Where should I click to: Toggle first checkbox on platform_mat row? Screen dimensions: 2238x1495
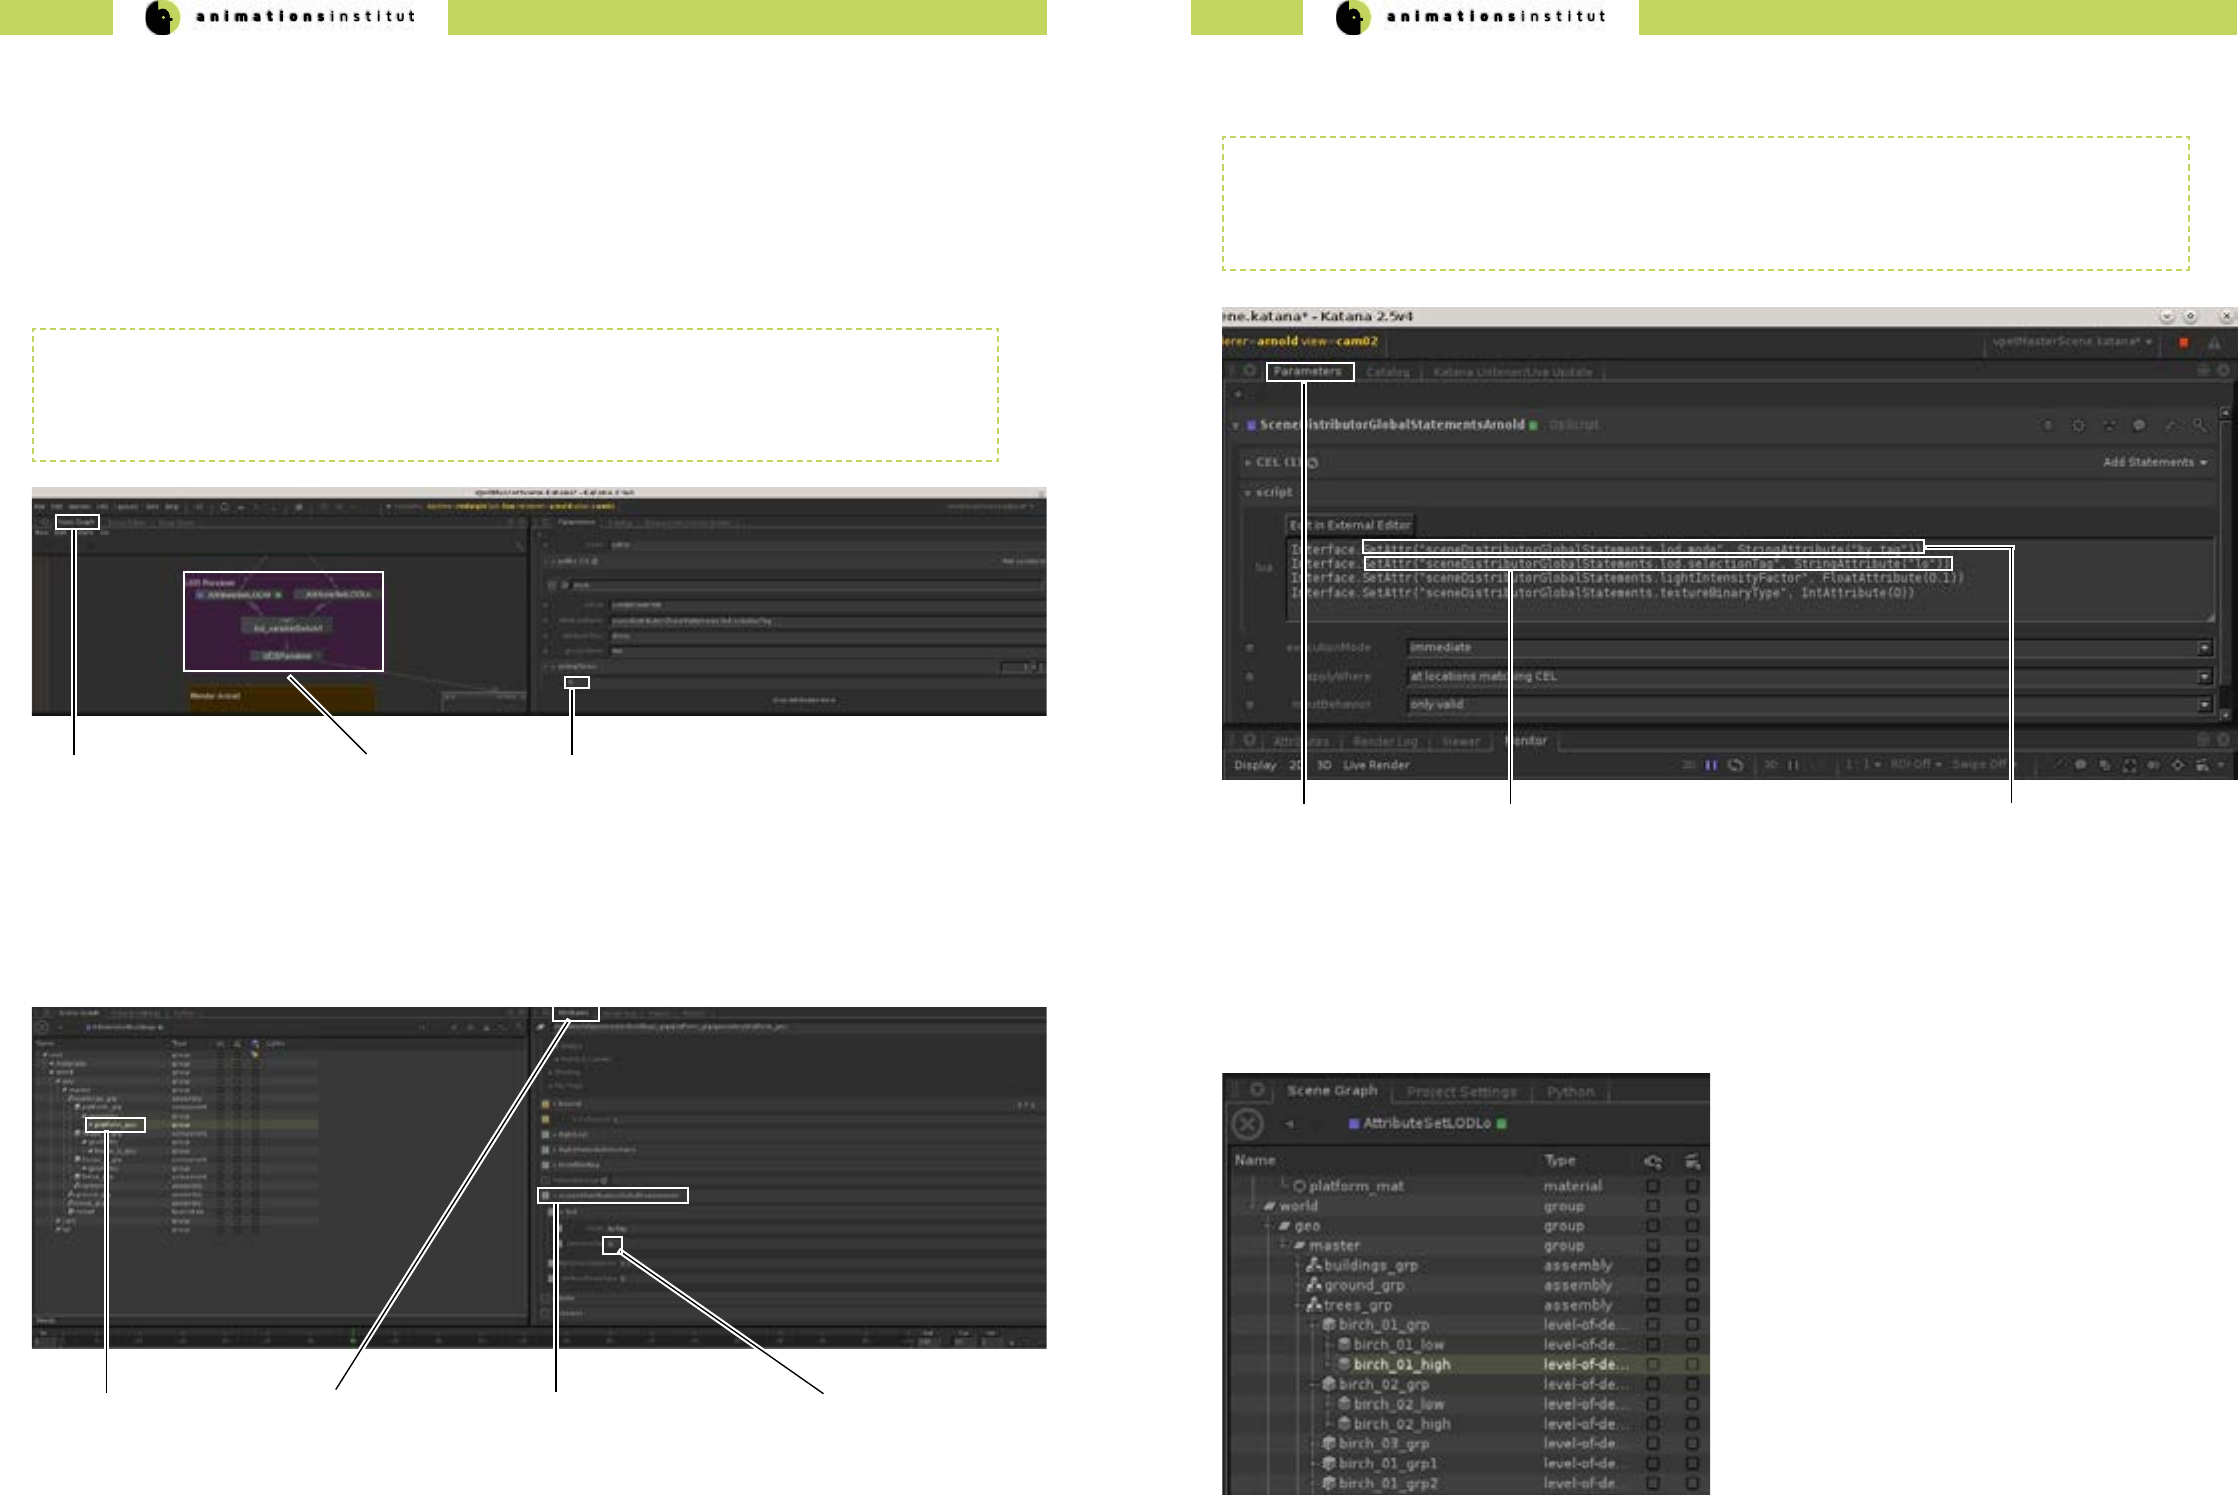(1653, 1186)
